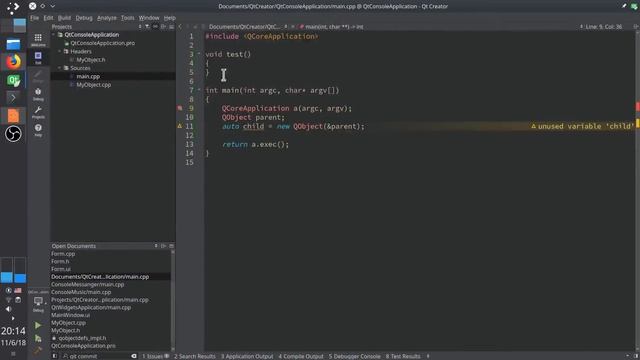Split the Open Documents panel
Screen dimensions: 640x360
(x=163, y=246)
